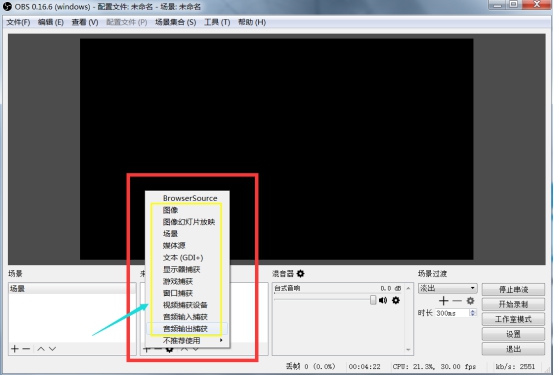The height and width of the screenshot is (375, 554).
Task: Remove scene transition with minus icon
Action: (457, 301)
